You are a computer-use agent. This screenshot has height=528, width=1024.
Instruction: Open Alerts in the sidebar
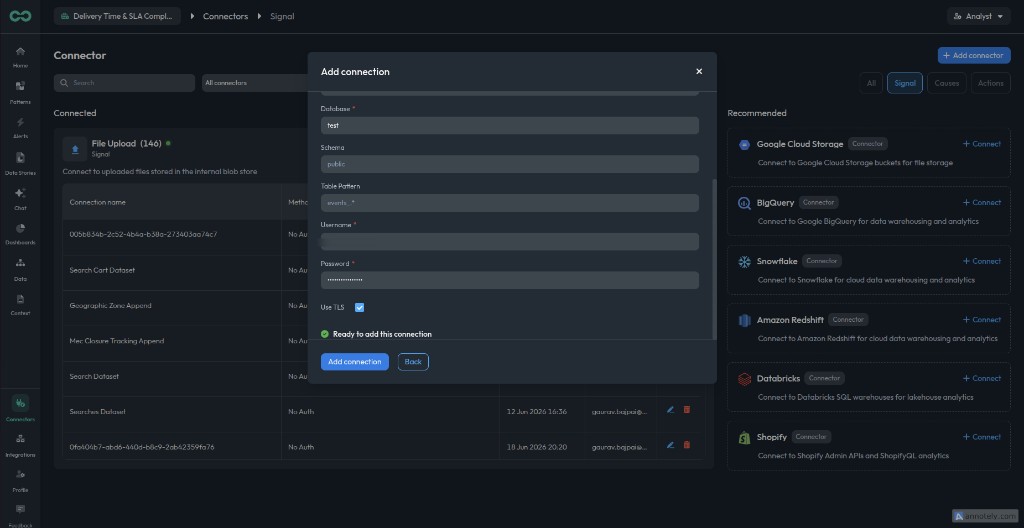[x=20, y=127]
